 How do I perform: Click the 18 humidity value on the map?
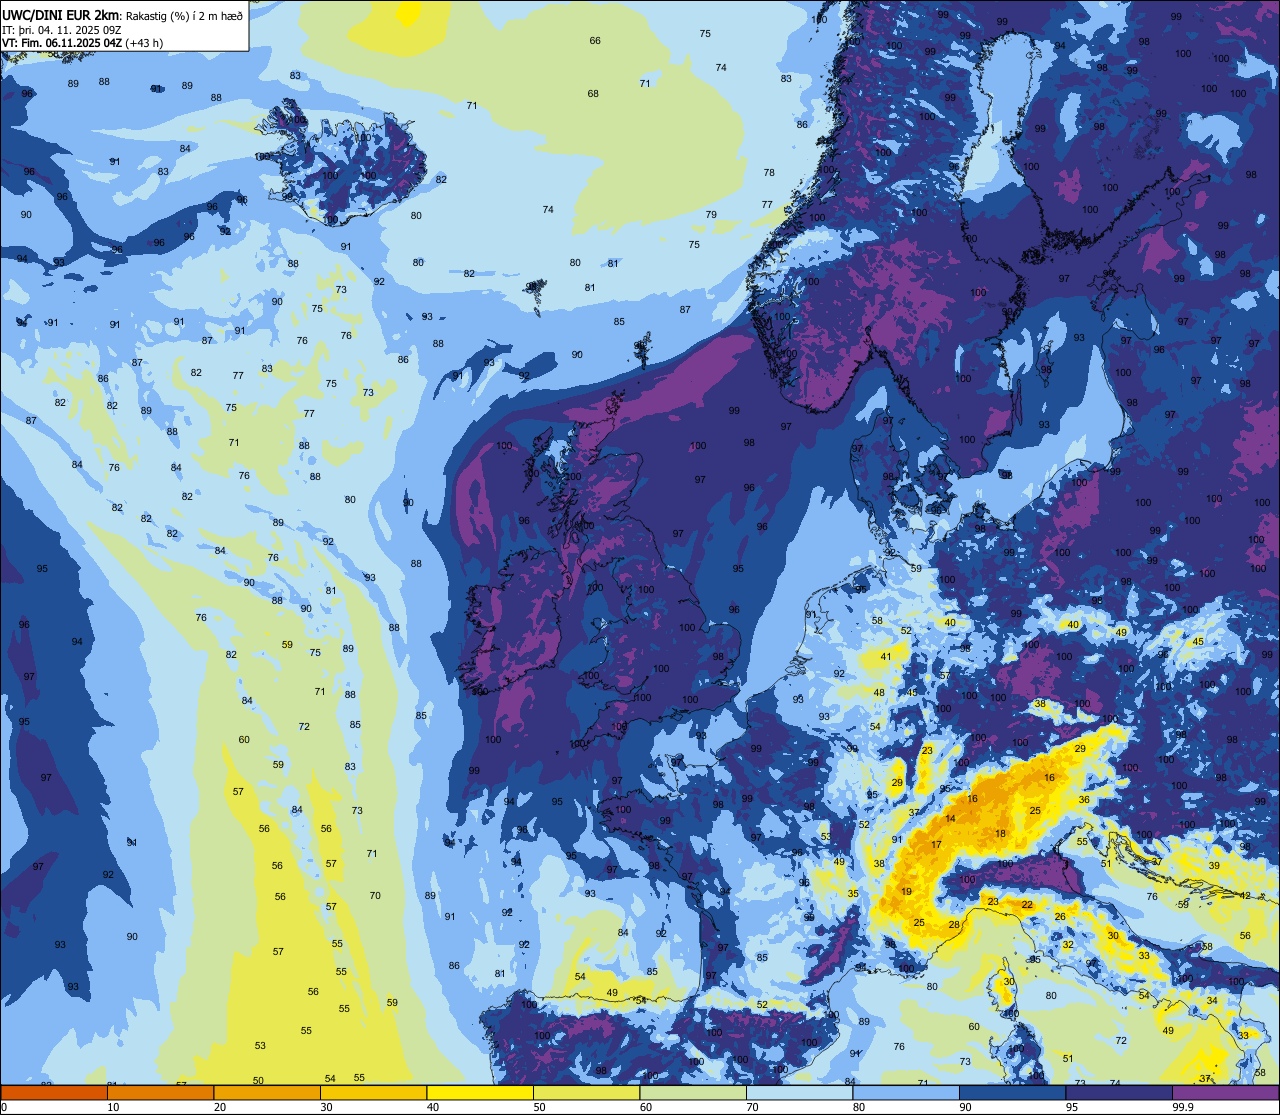(1000, 834)
